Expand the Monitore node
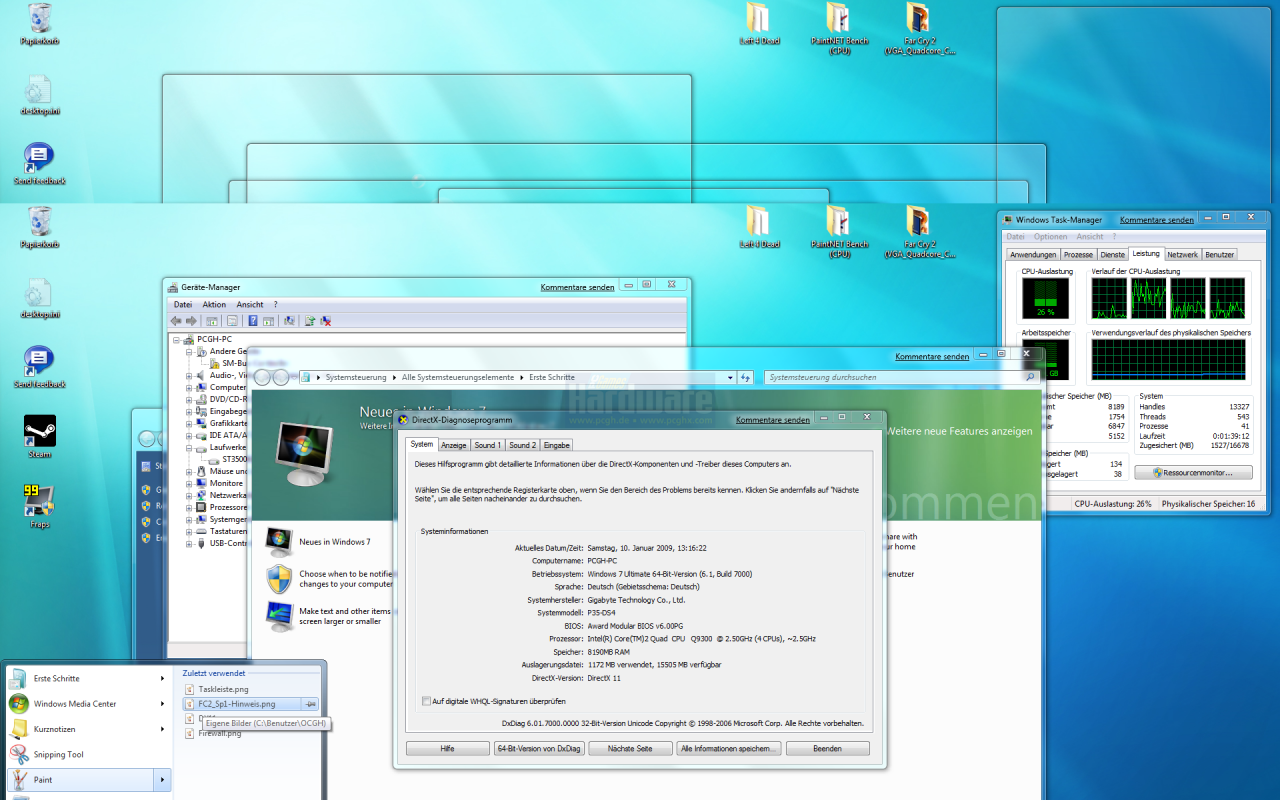Image resolution: width=1280 pixels, height=800 pixels. [x=189, y=483]
